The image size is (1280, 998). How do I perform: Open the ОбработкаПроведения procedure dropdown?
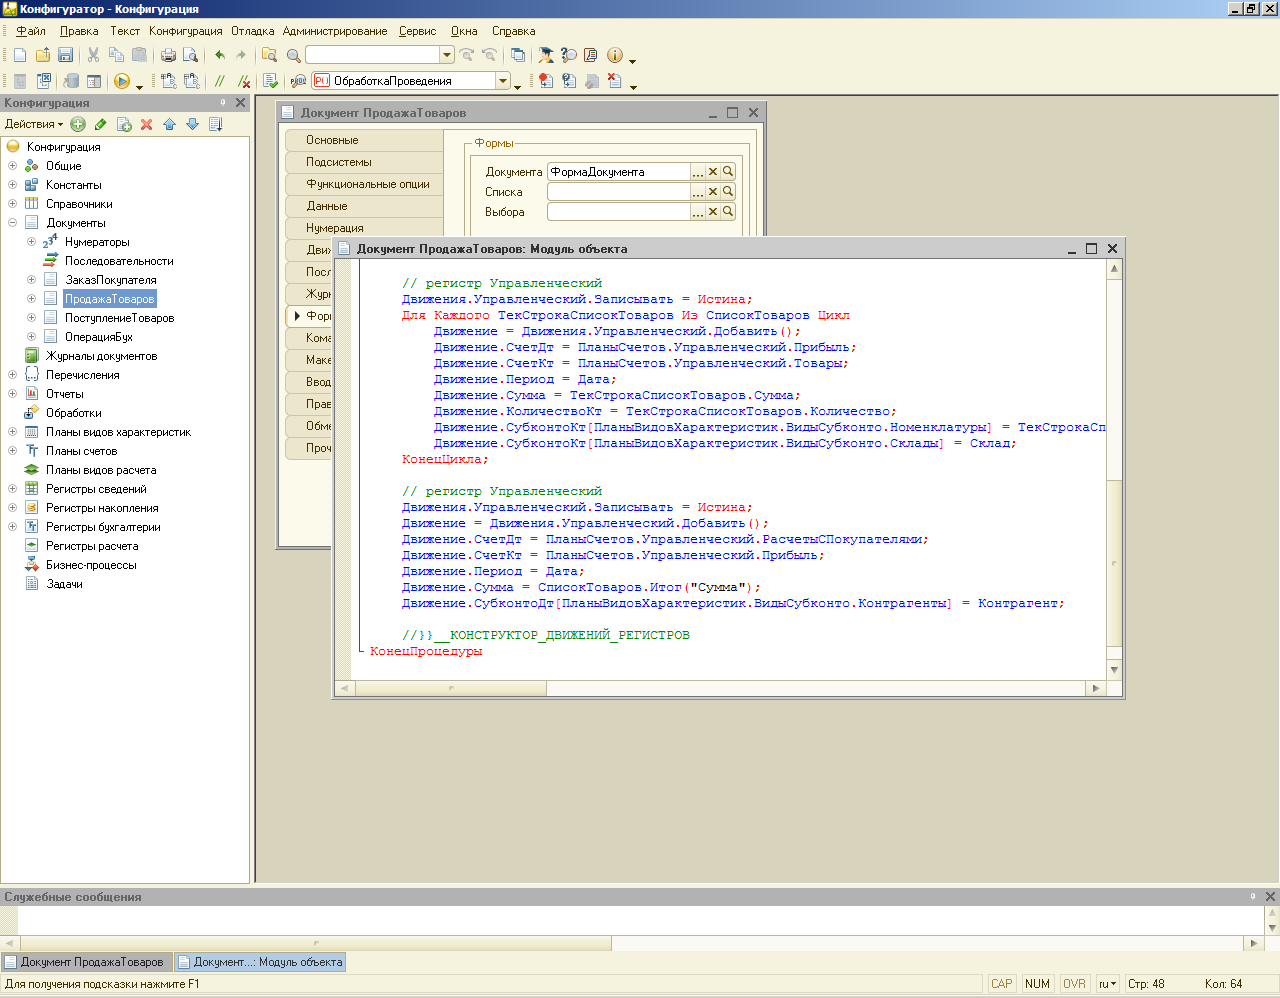503,81
